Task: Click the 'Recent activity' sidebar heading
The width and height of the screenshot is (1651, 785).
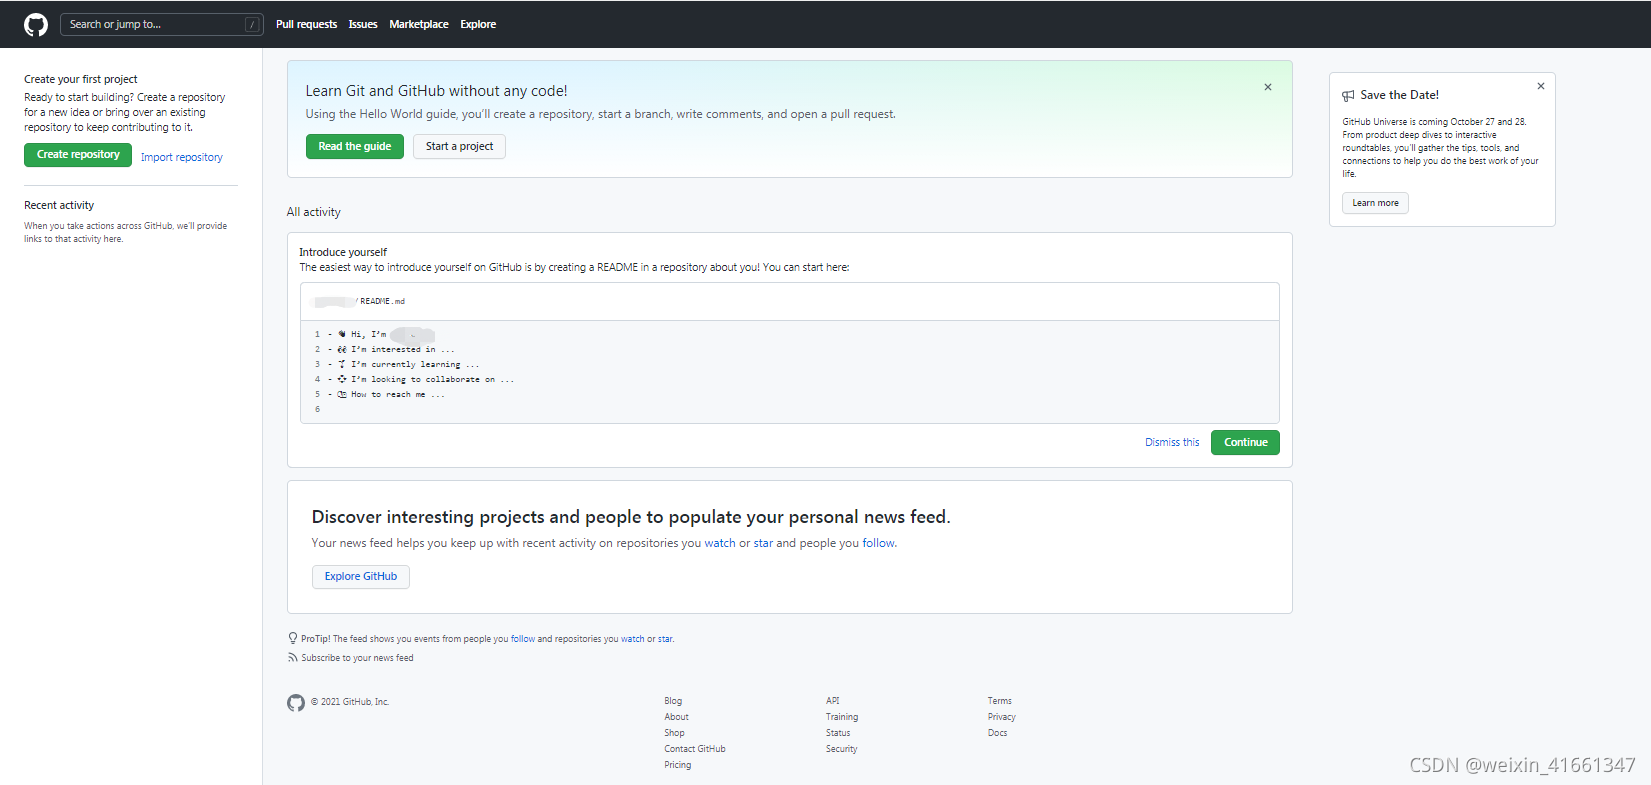Action: 59,206
